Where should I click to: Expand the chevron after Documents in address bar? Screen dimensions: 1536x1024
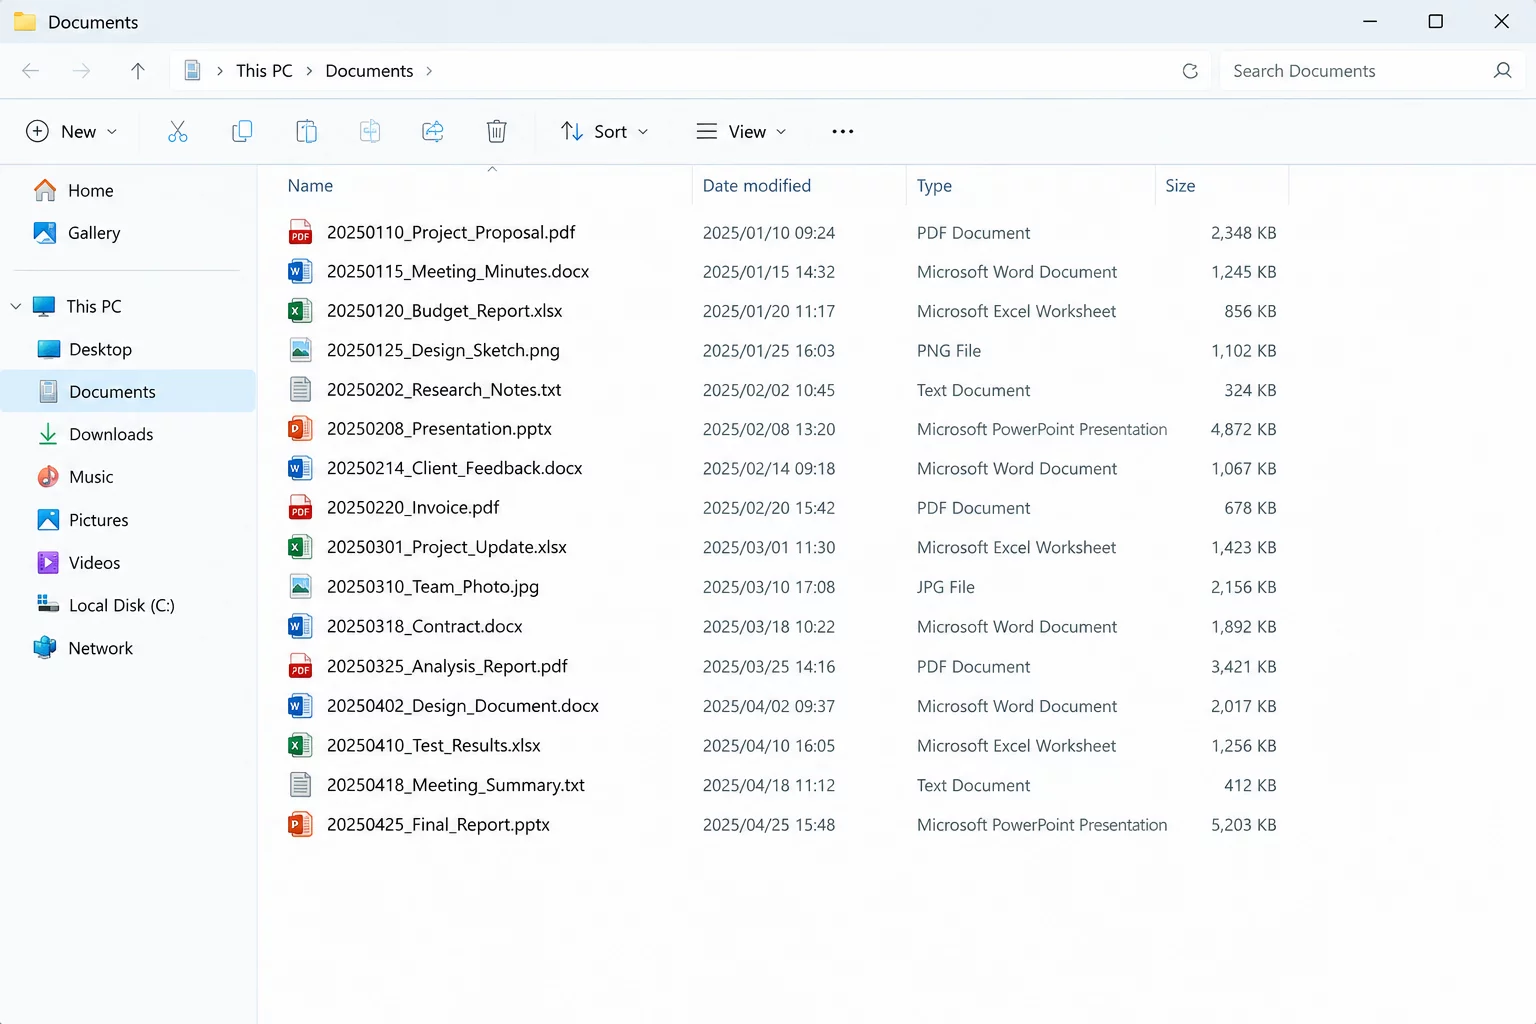point(429,71)
